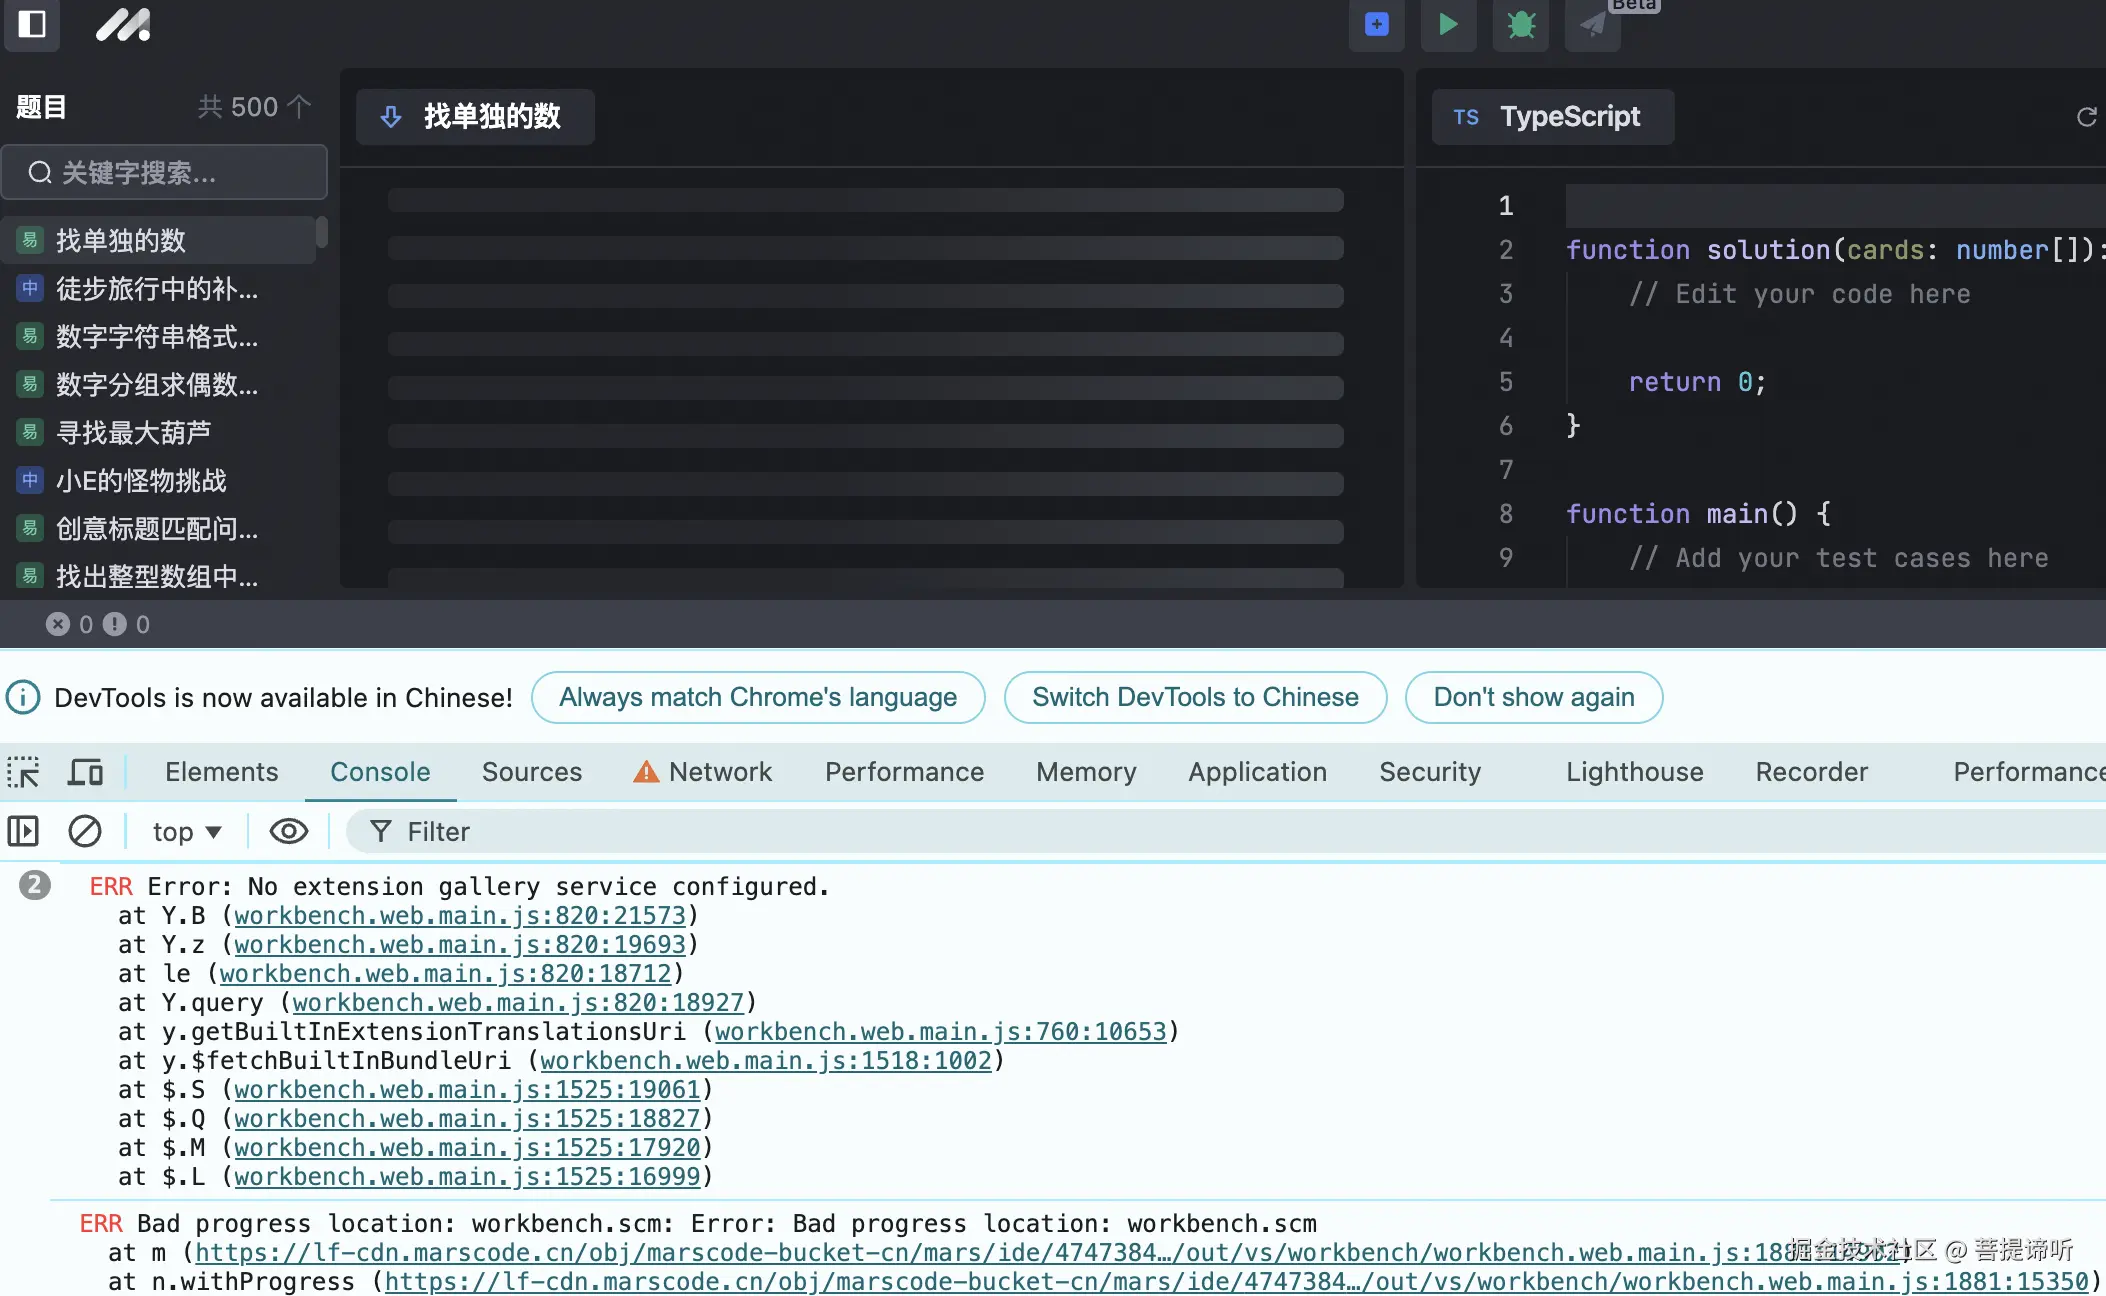
Task: Select the inspect element picker icon
Action: [x=24, y=772]
